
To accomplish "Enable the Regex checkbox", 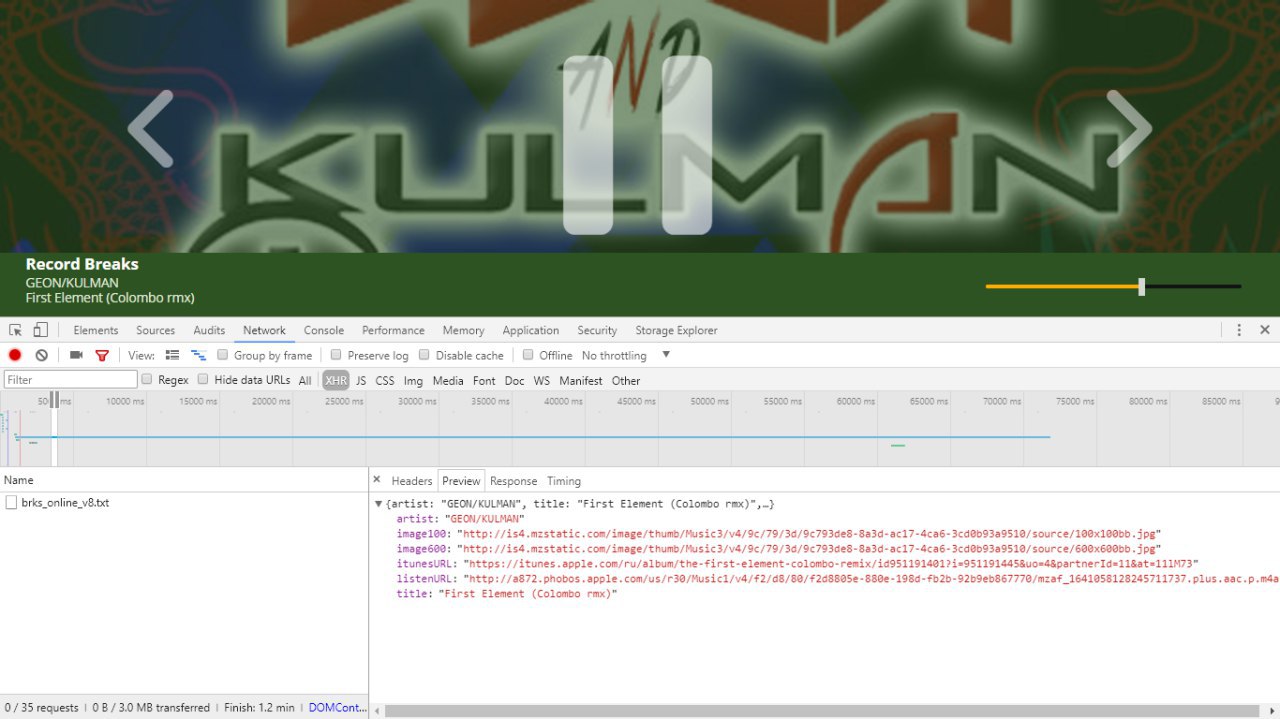I will pyautogui.click(x=147, y=380).
